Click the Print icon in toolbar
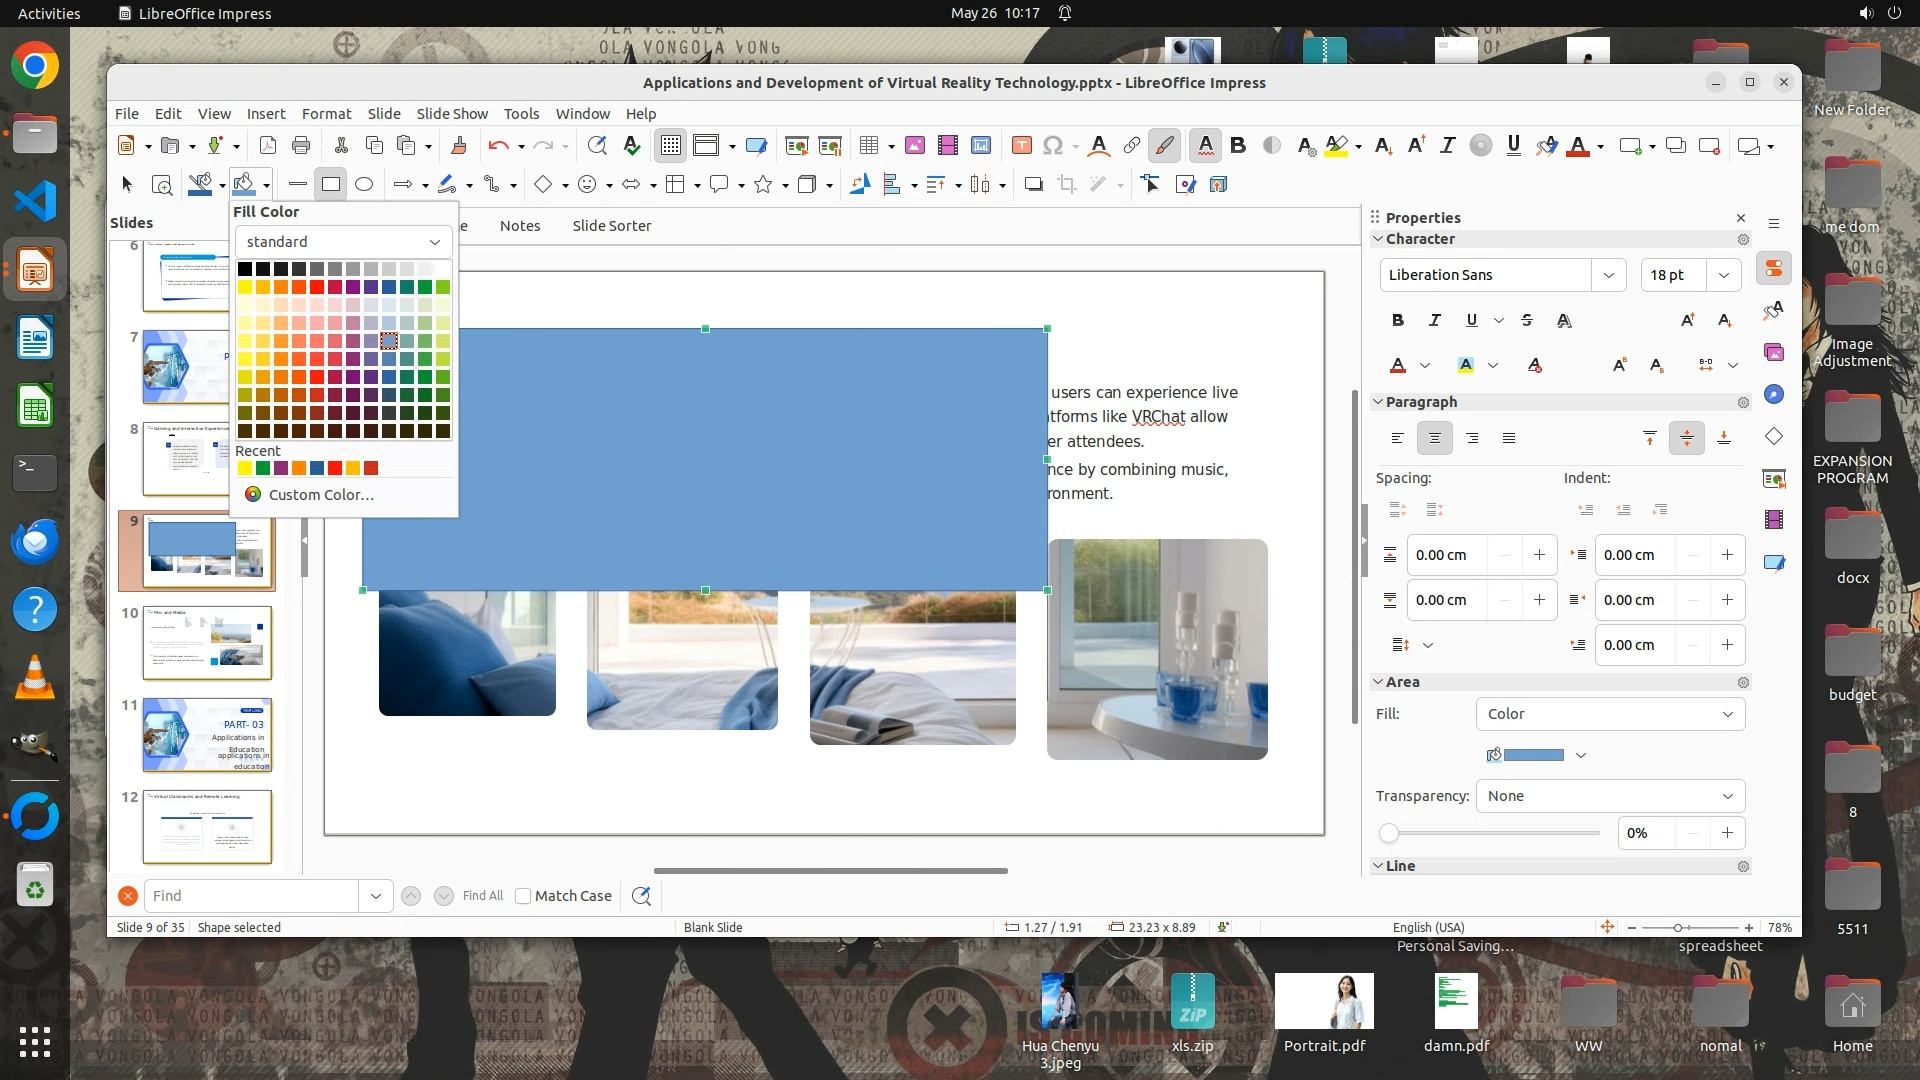 click(x=301, y=146)
